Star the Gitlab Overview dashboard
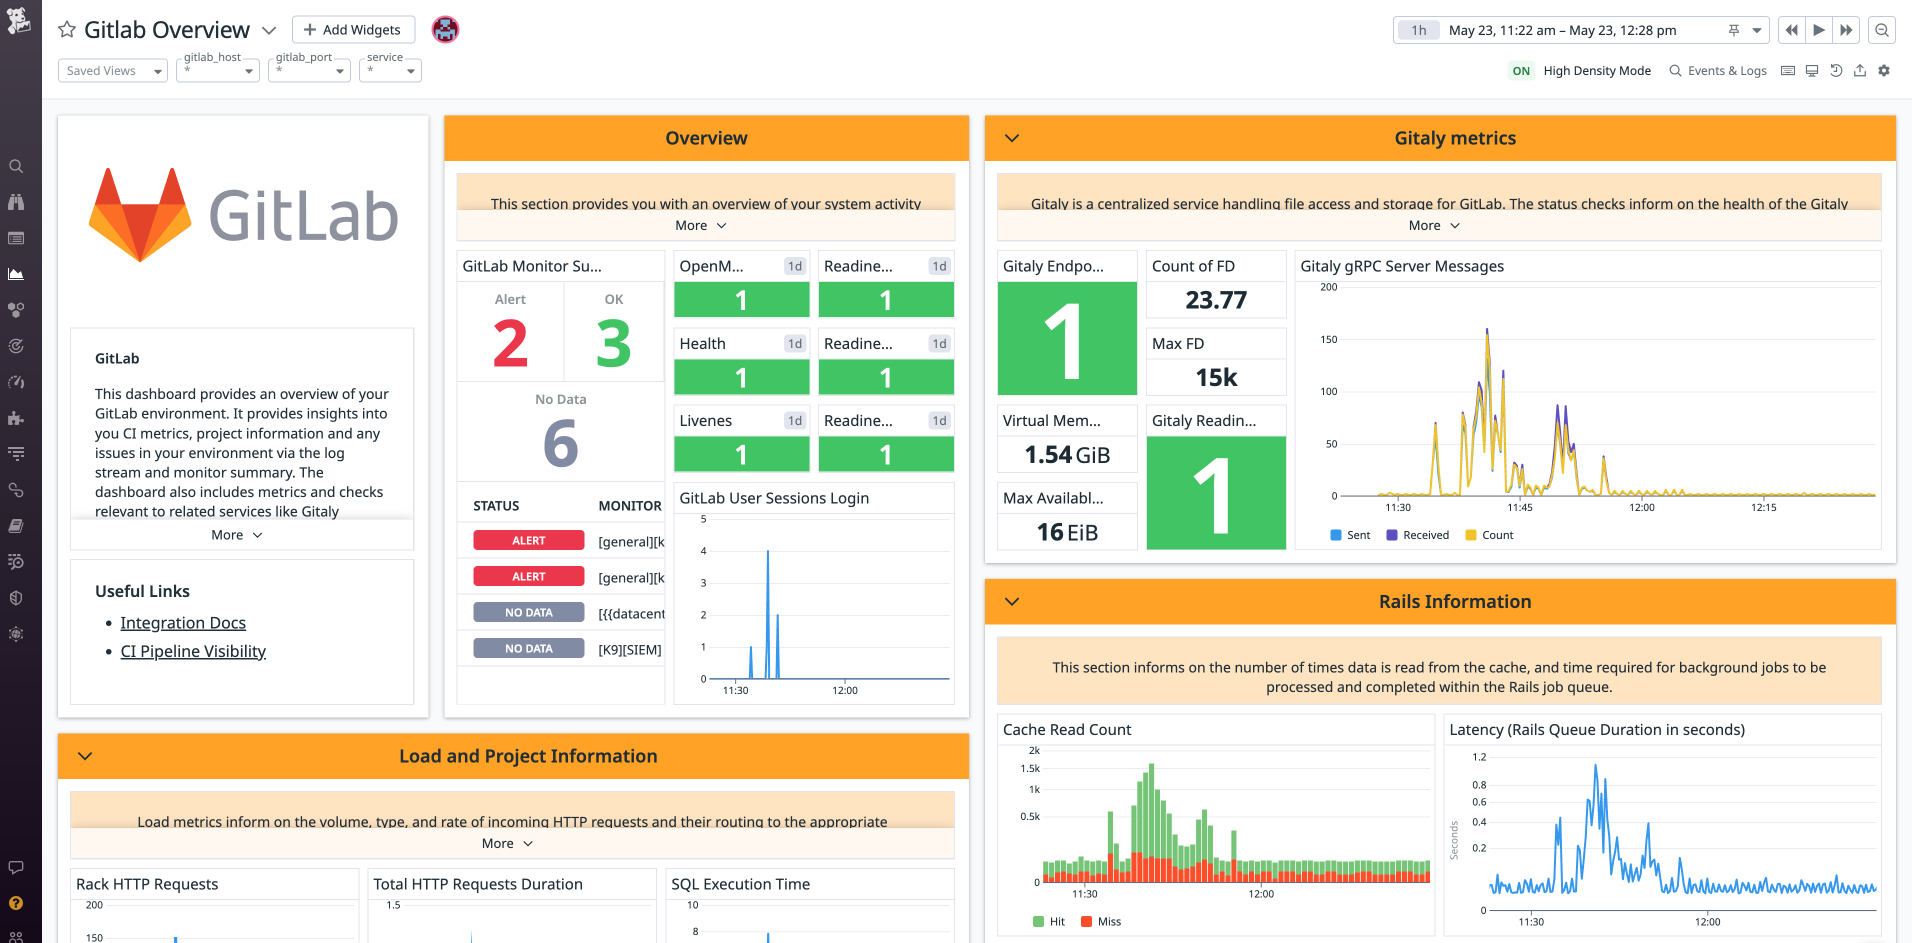The height and width of the screenshot is (943, 1912). 66,29
